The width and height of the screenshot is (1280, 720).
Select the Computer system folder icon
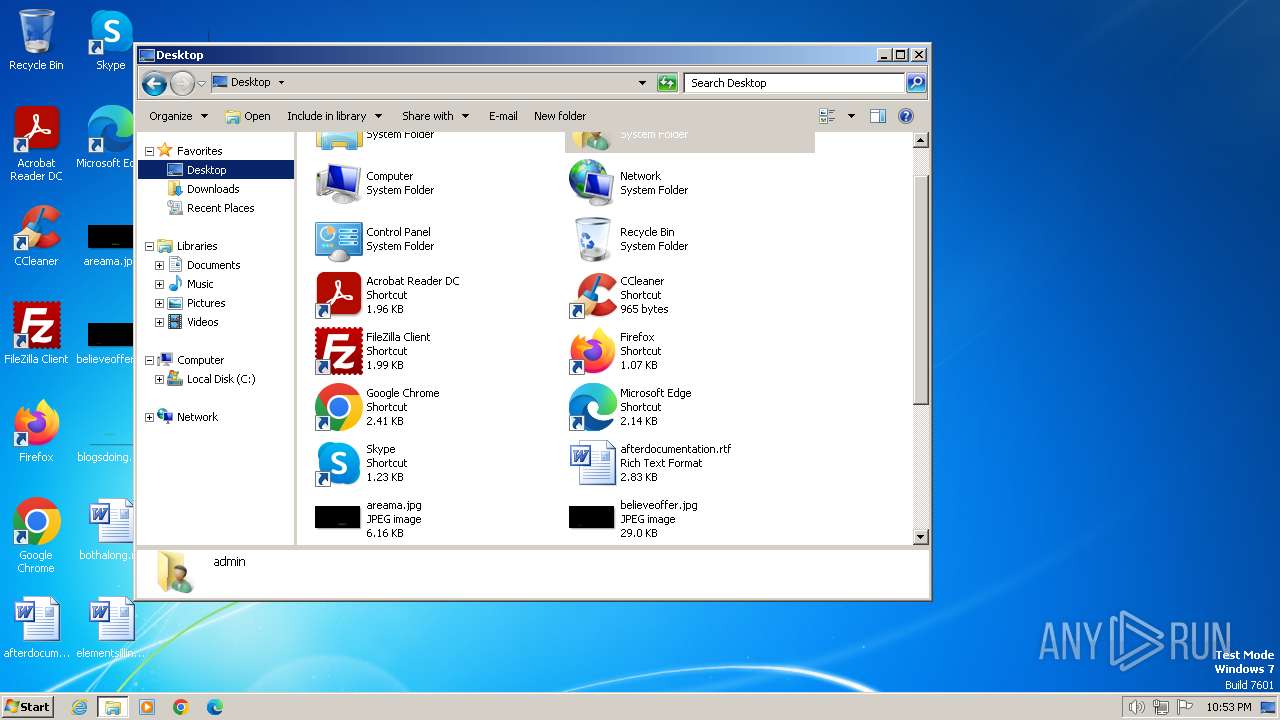338,183
